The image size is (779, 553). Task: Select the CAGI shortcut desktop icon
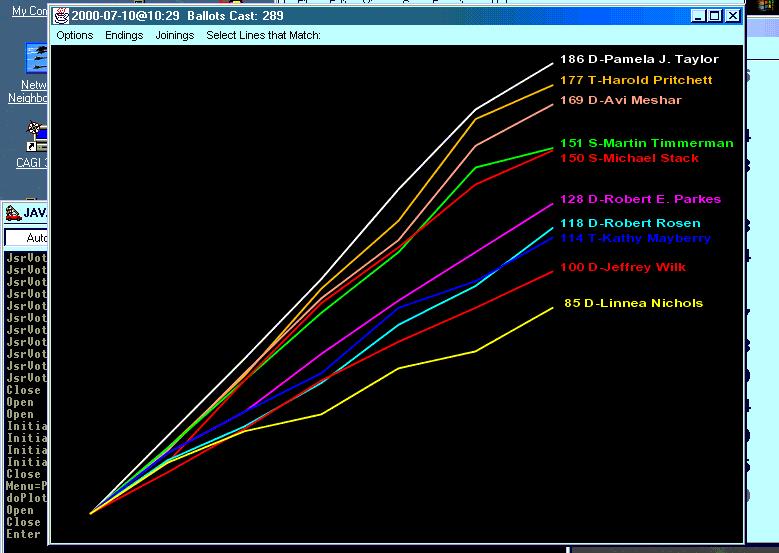(x=36, y=133)
